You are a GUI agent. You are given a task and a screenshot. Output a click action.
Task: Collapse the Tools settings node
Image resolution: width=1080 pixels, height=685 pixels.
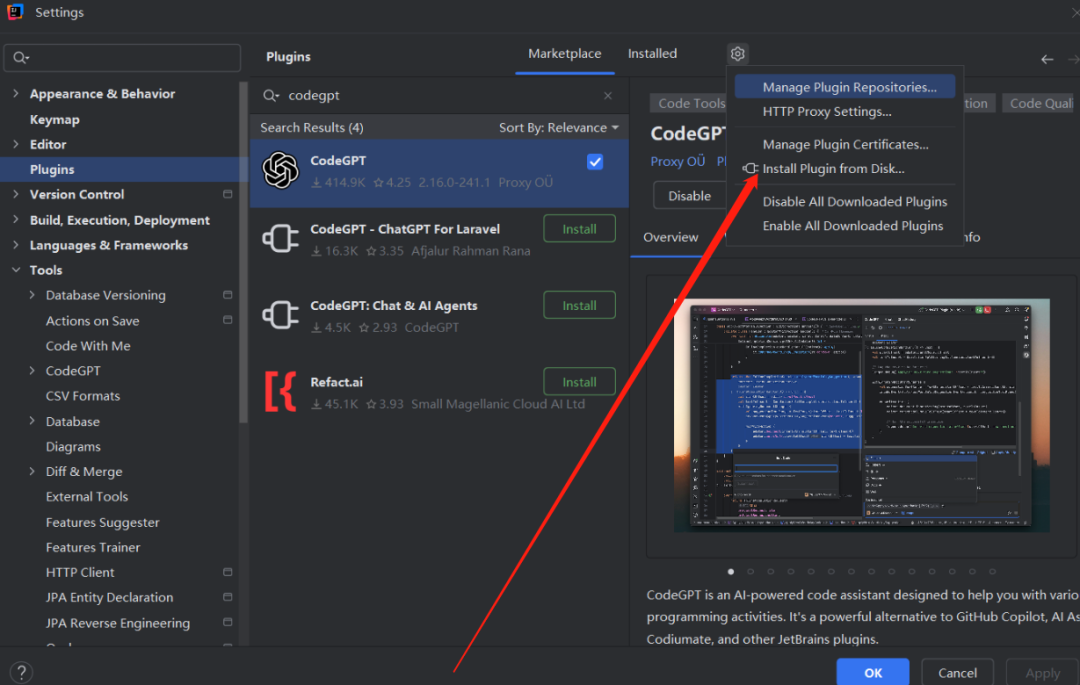pyautogui.click(x=16, y=270)
